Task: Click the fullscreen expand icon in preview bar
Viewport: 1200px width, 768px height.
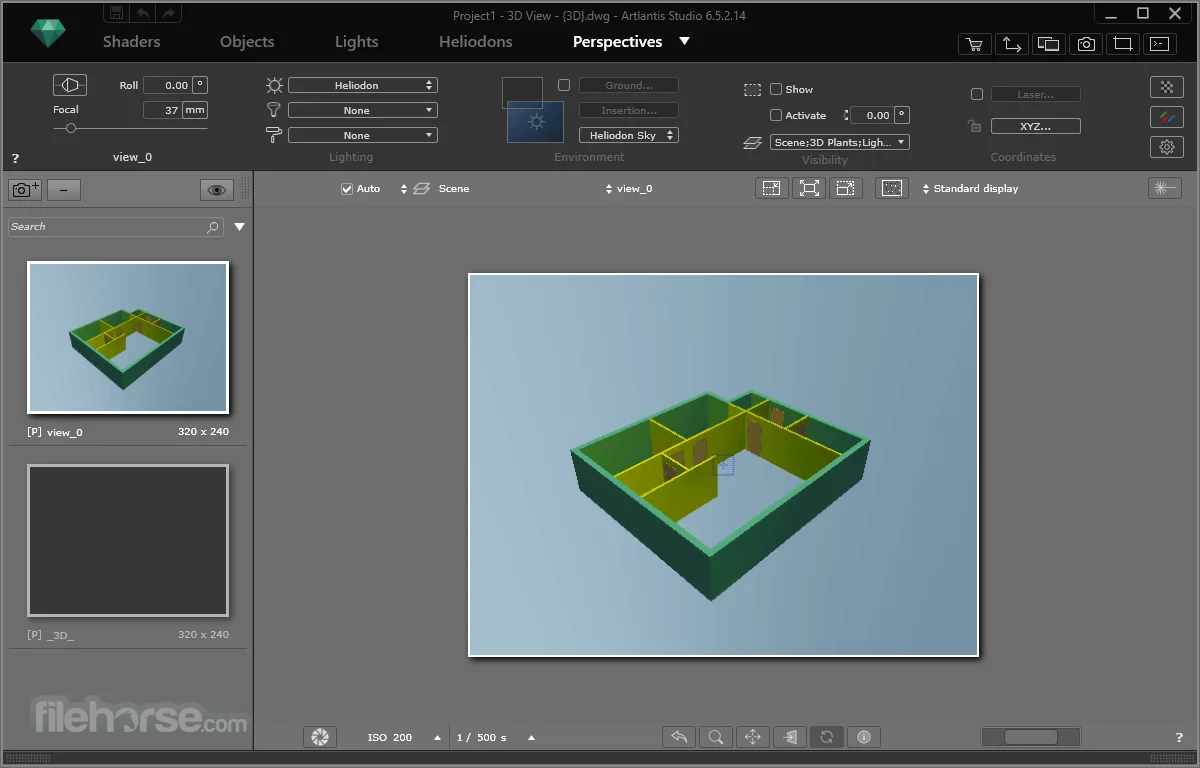Action: pyautogui.click(x=809, y=188)
